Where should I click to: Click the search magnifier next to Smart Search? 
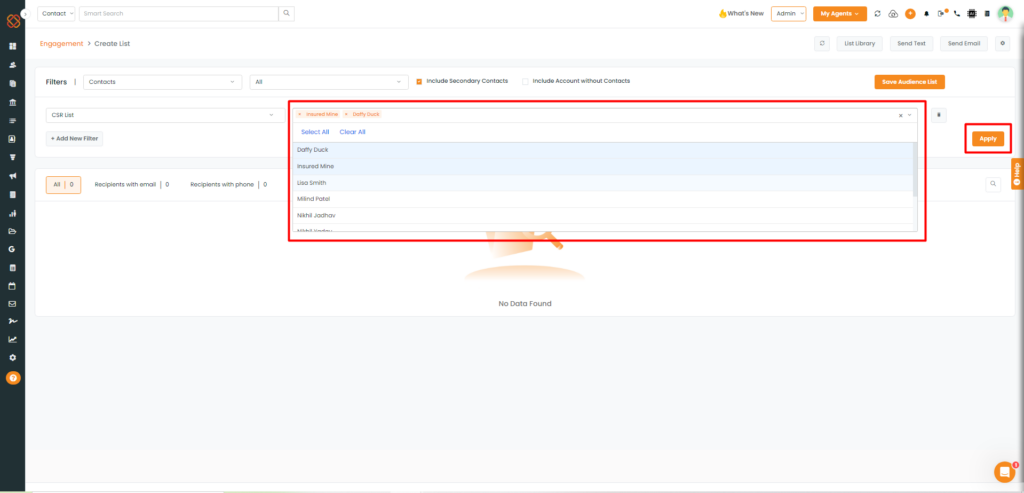[286, 13]
